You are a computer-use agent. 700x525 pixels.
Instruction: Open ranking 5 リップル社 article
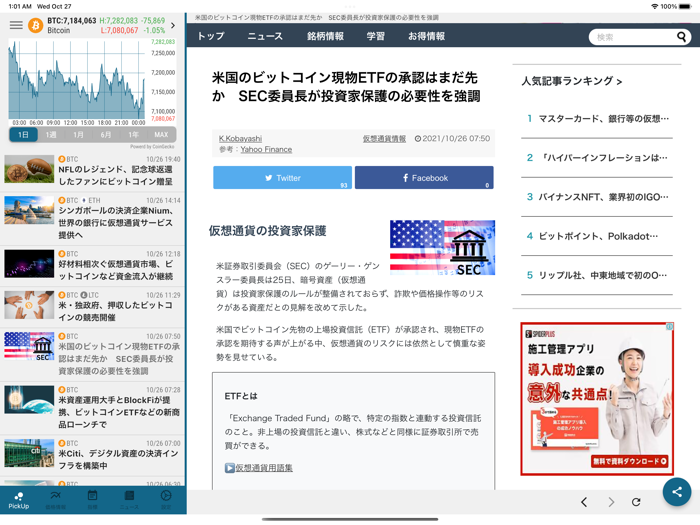(597, 275)
